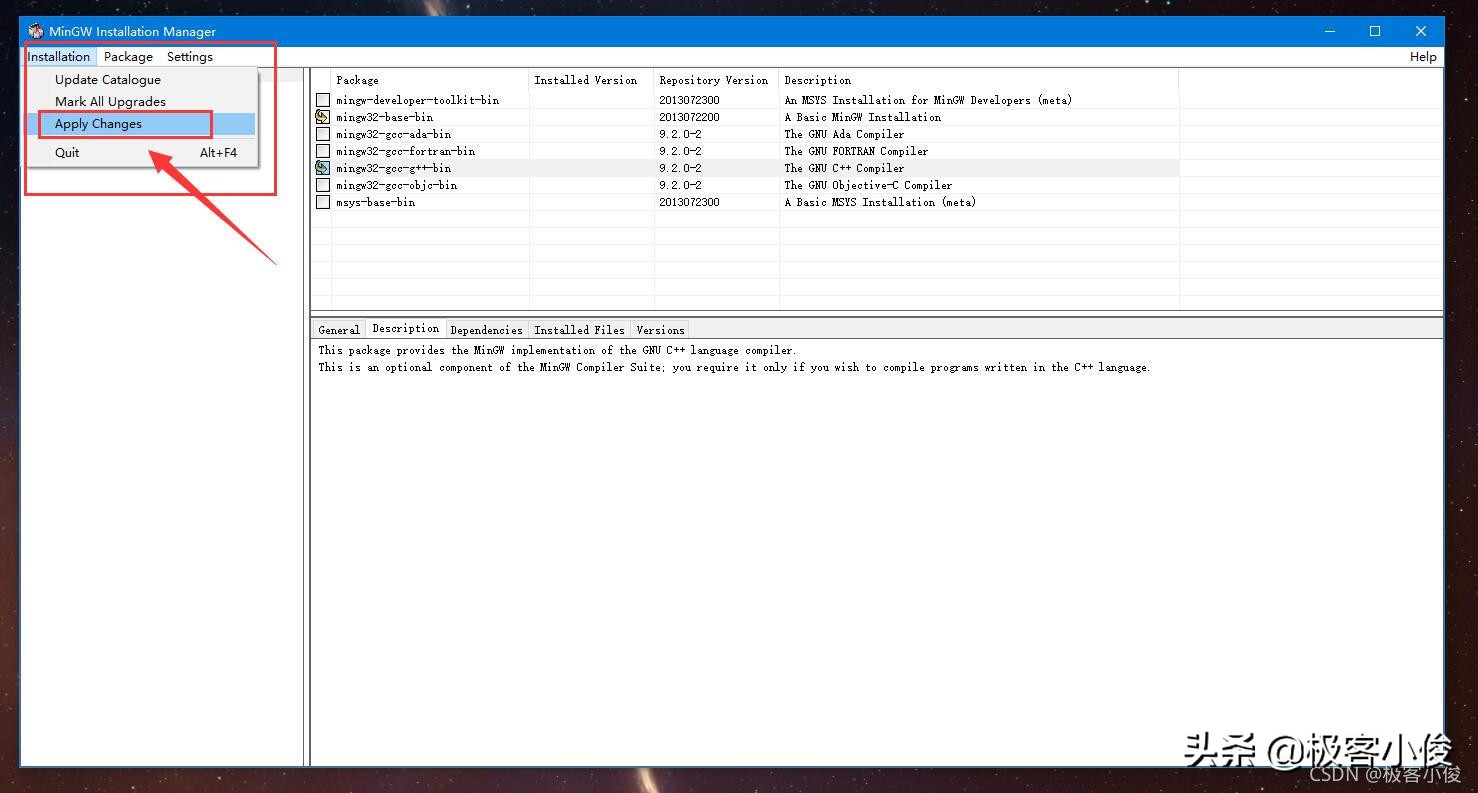The image size is (1478, 793).
Task: Click 'A Basic MSYS Installation (meta)' description
Action: pos(880,202)
